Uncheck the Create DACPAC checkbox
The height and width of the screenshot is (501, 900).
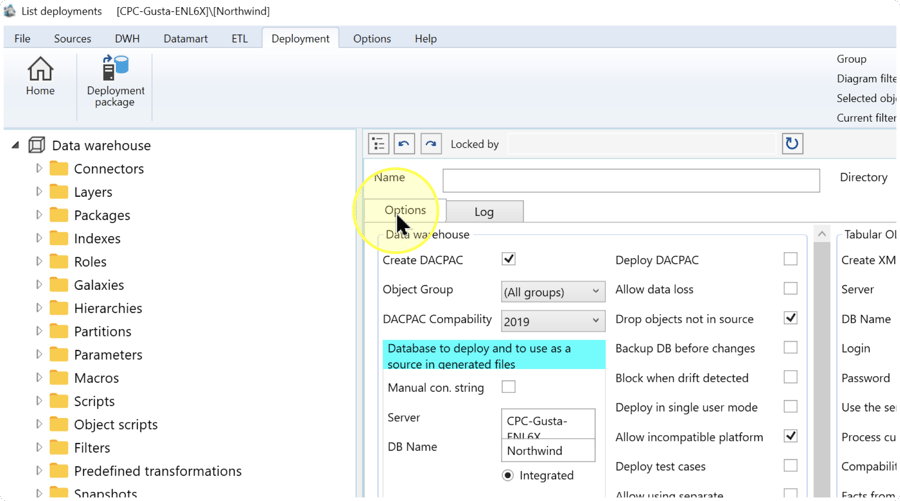click(509, 259)
